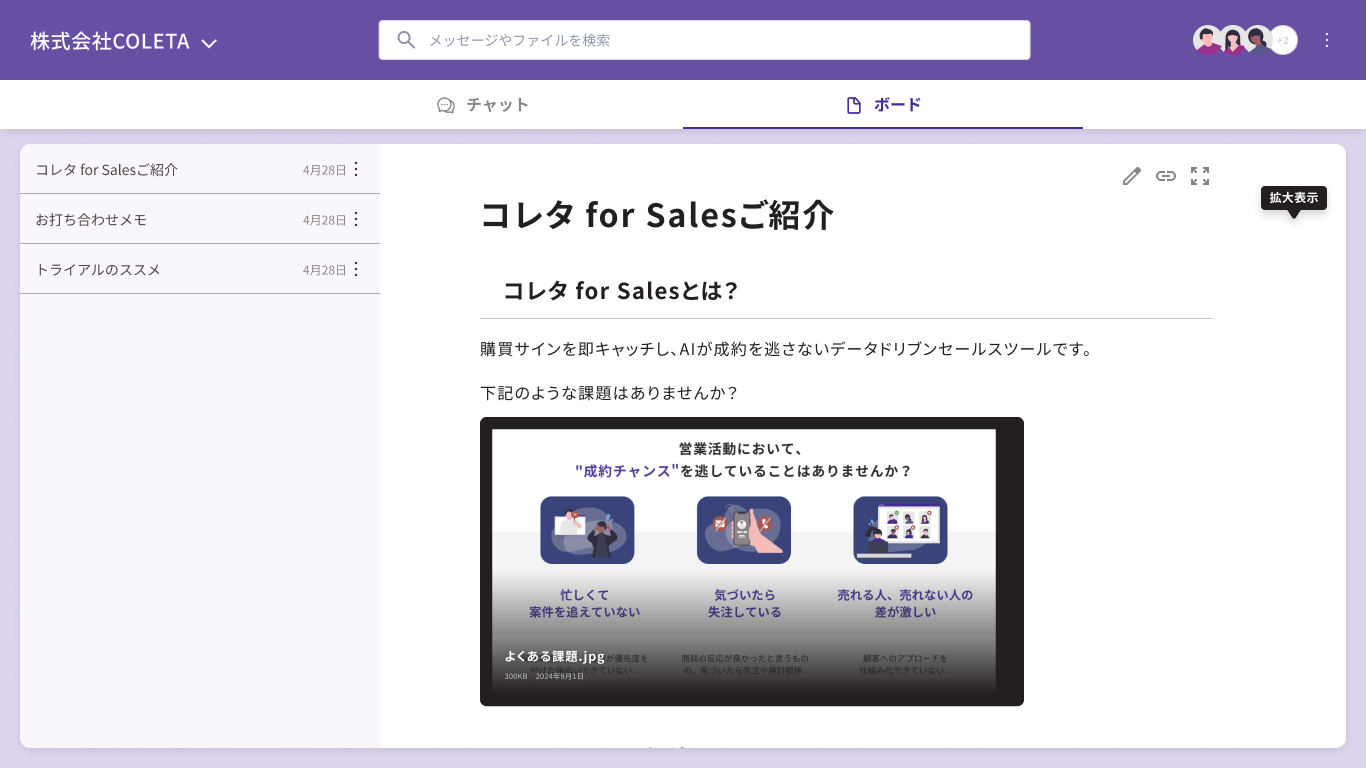Image resolution: width=1366 pixels, height=768 pixels.
Task: Click the magnifier icon in the search bar
Action: coord(406,40)
